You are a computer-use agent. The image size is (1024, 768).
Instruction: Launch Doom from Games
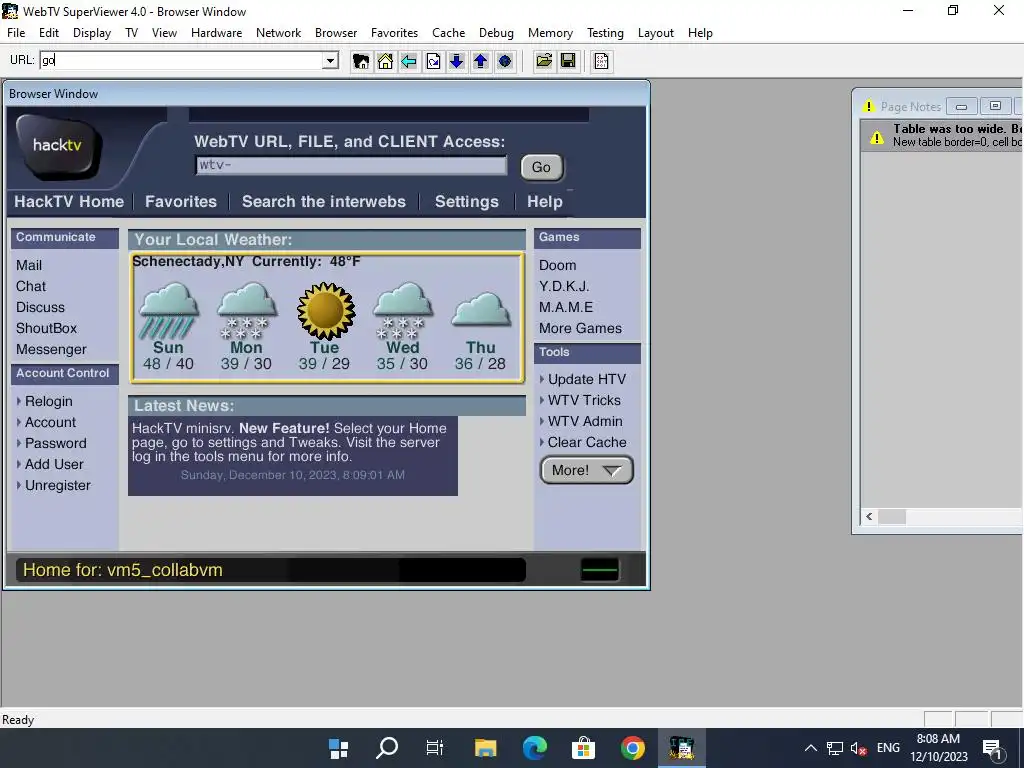(x=558, y=265)
